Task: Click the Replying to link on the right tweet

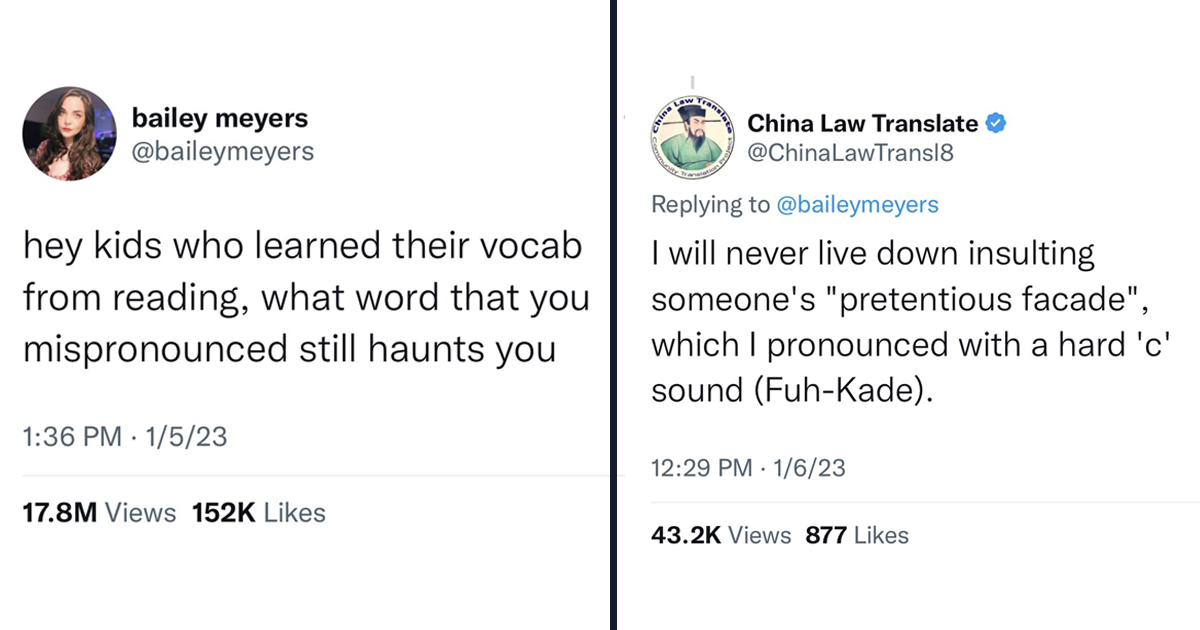Action: (x=710, y=204)
